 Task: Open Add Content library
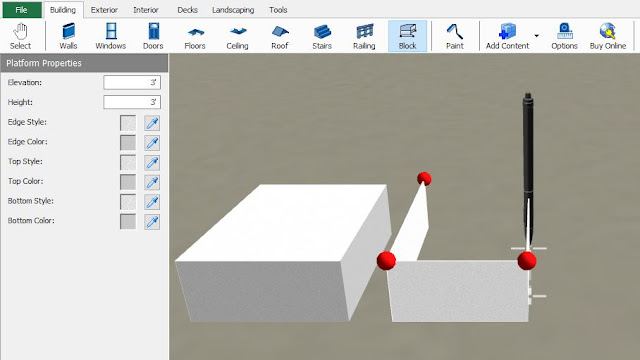[507, 36]
